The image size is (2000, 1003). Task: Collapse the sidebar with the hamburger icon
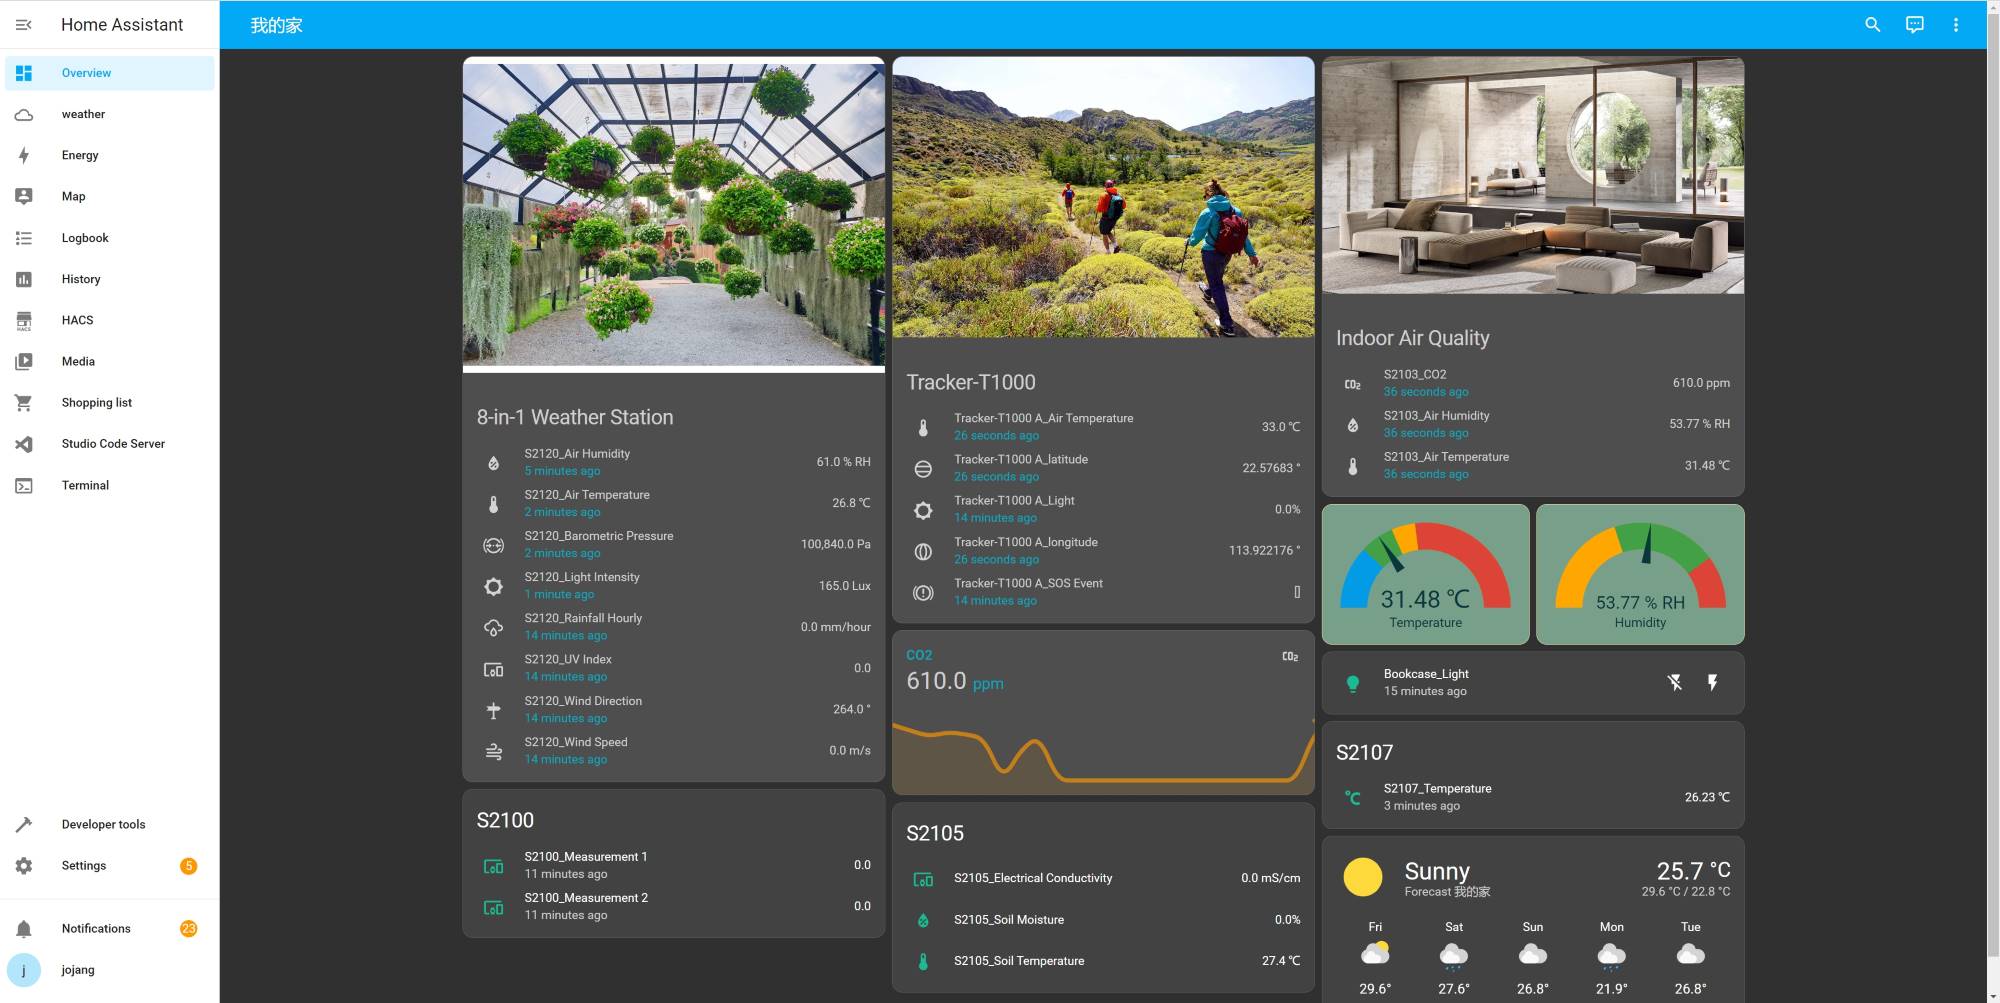24,25
